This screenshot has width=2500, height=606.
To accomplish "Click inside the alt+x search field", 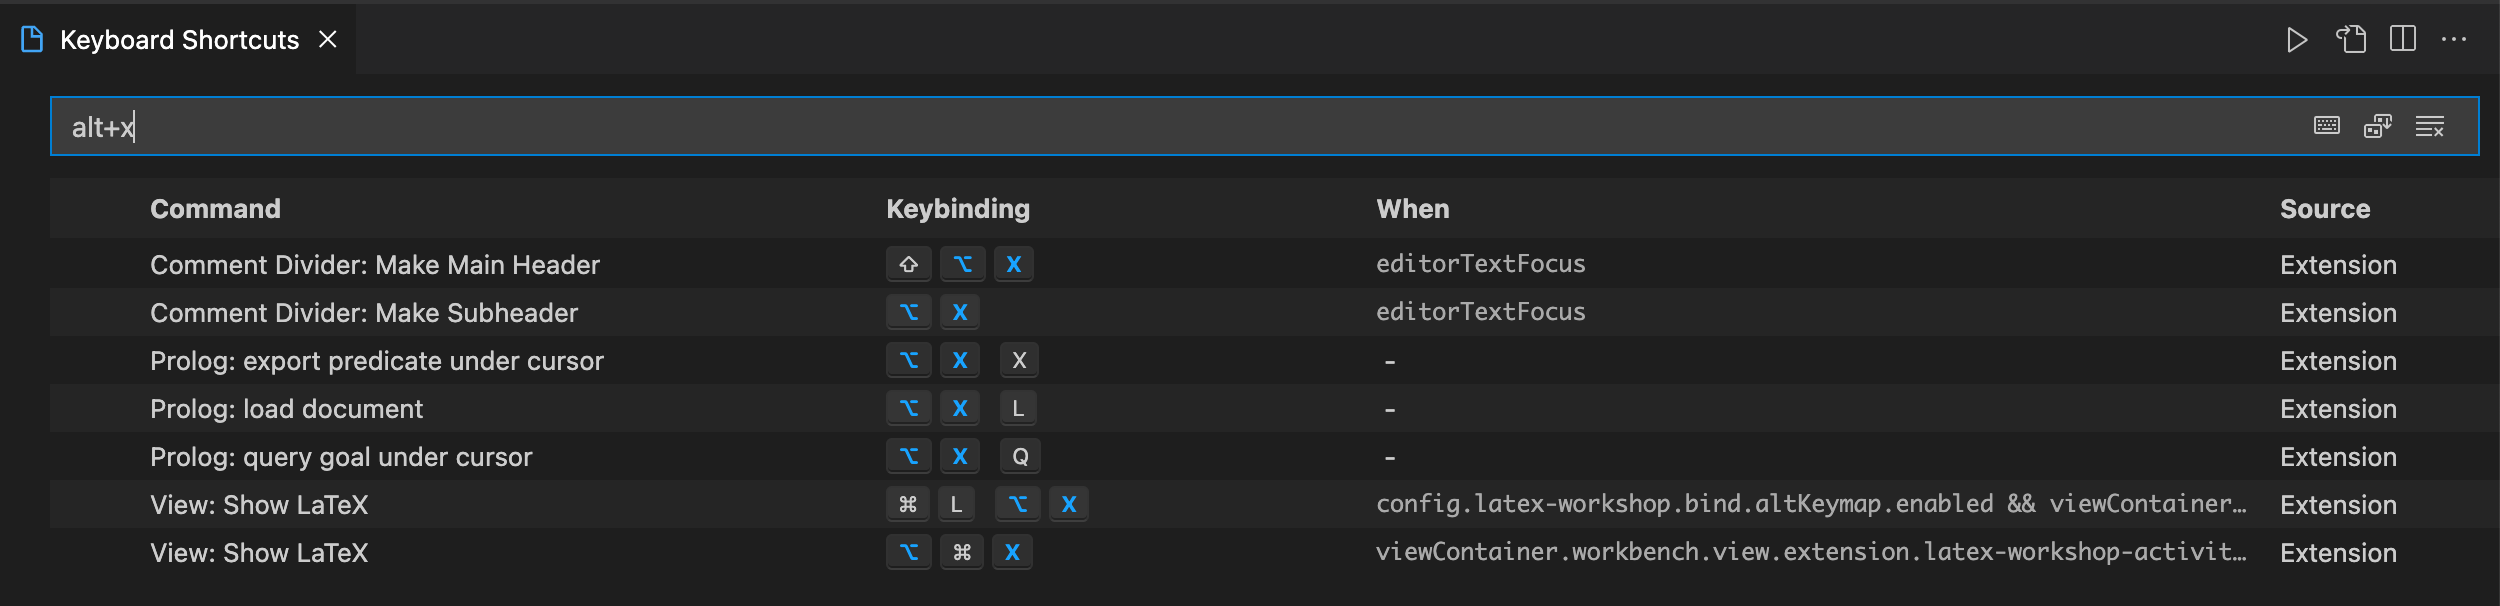I will [400, 126].
